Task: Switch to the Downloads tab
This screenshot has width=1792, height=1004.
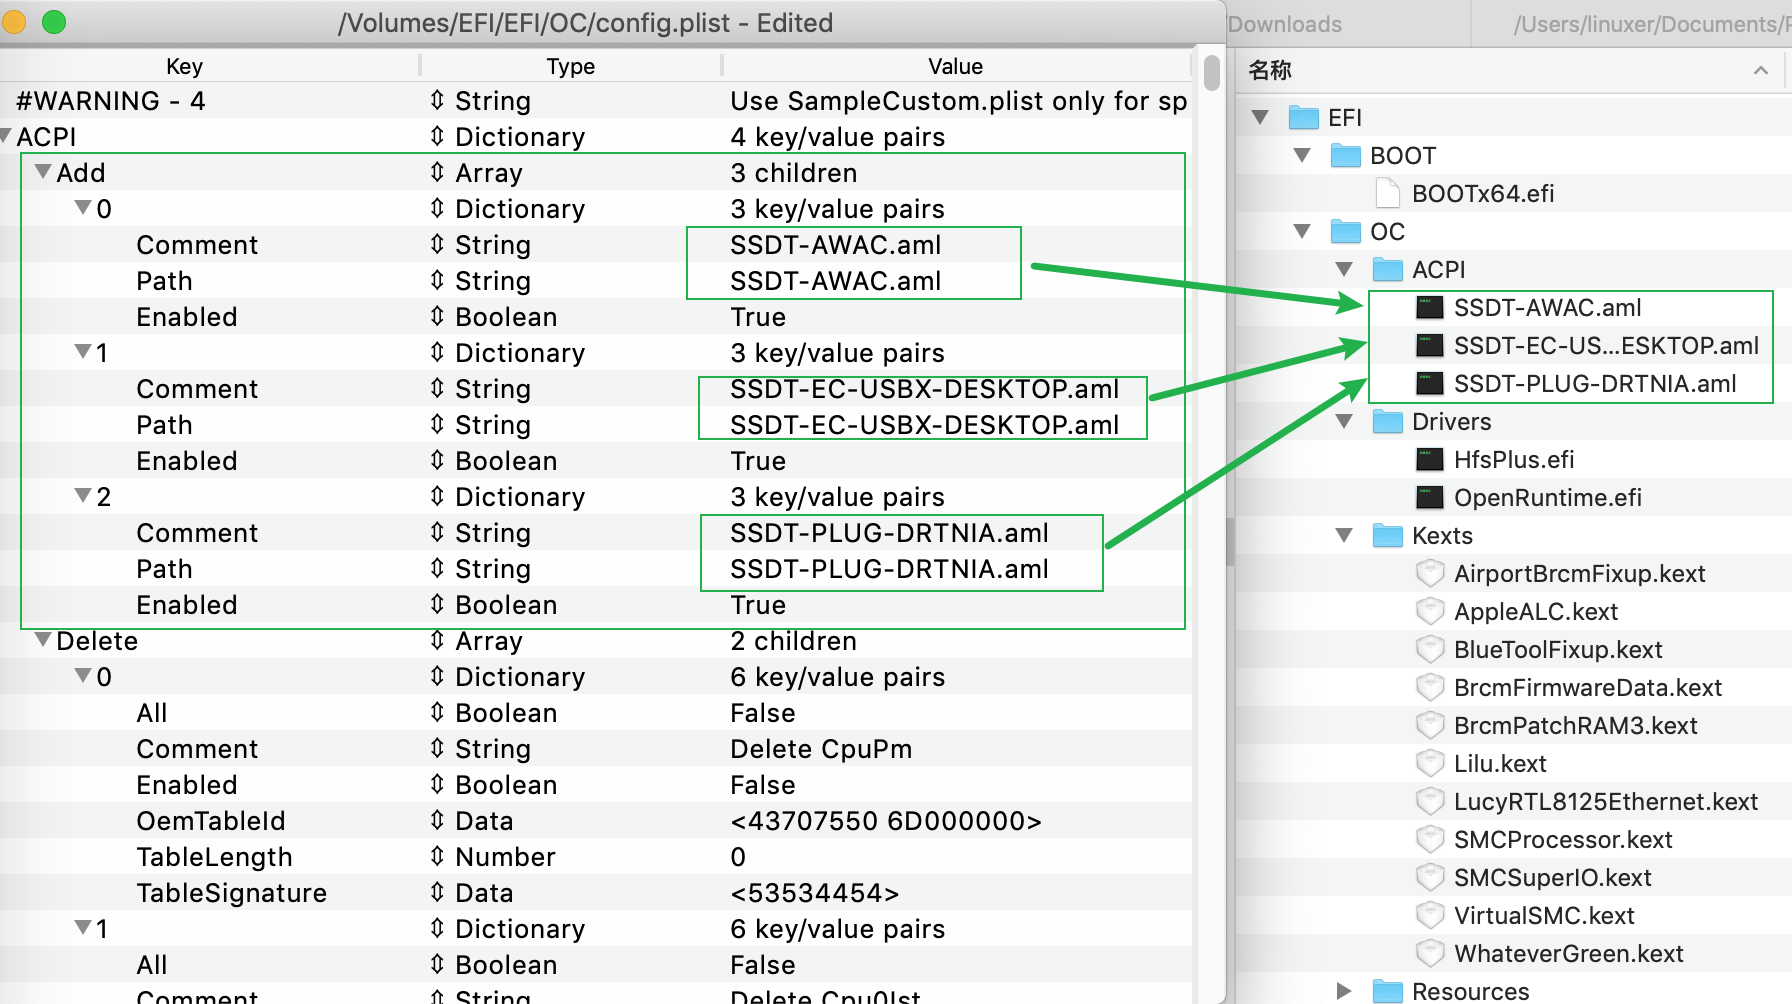Action: [x=1284, y=24]
